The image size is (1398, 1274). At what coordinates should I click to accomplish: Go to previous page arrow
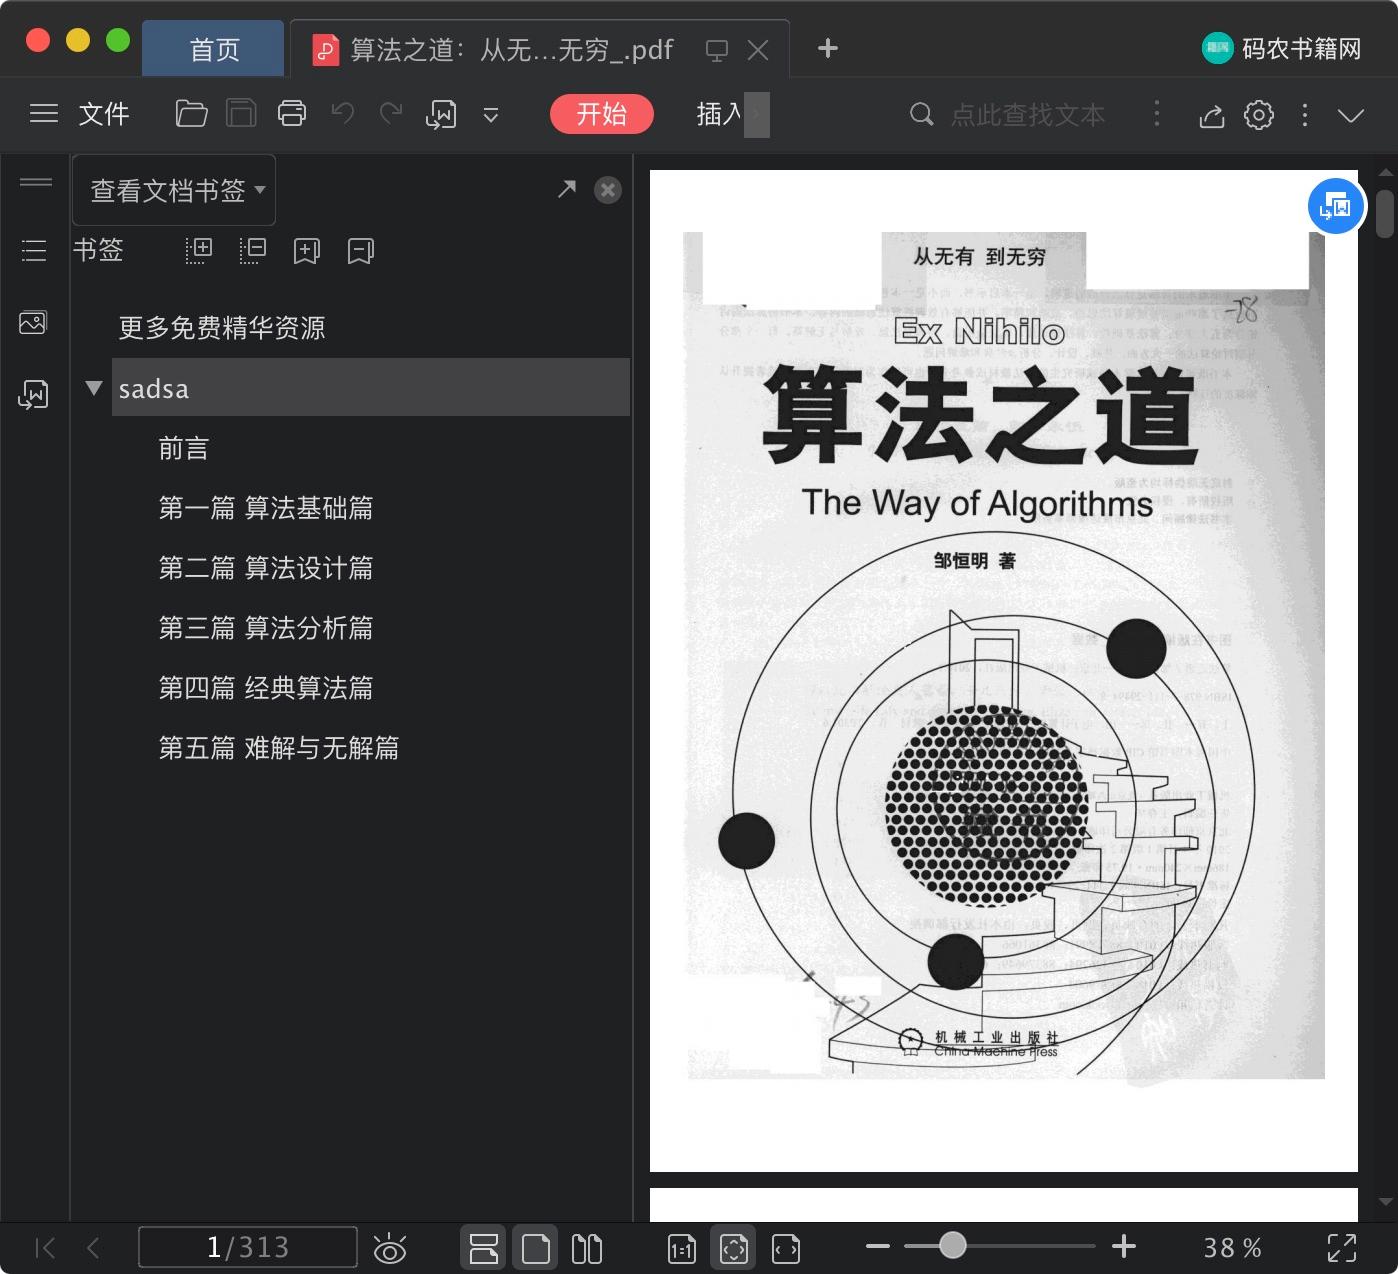94,1248
